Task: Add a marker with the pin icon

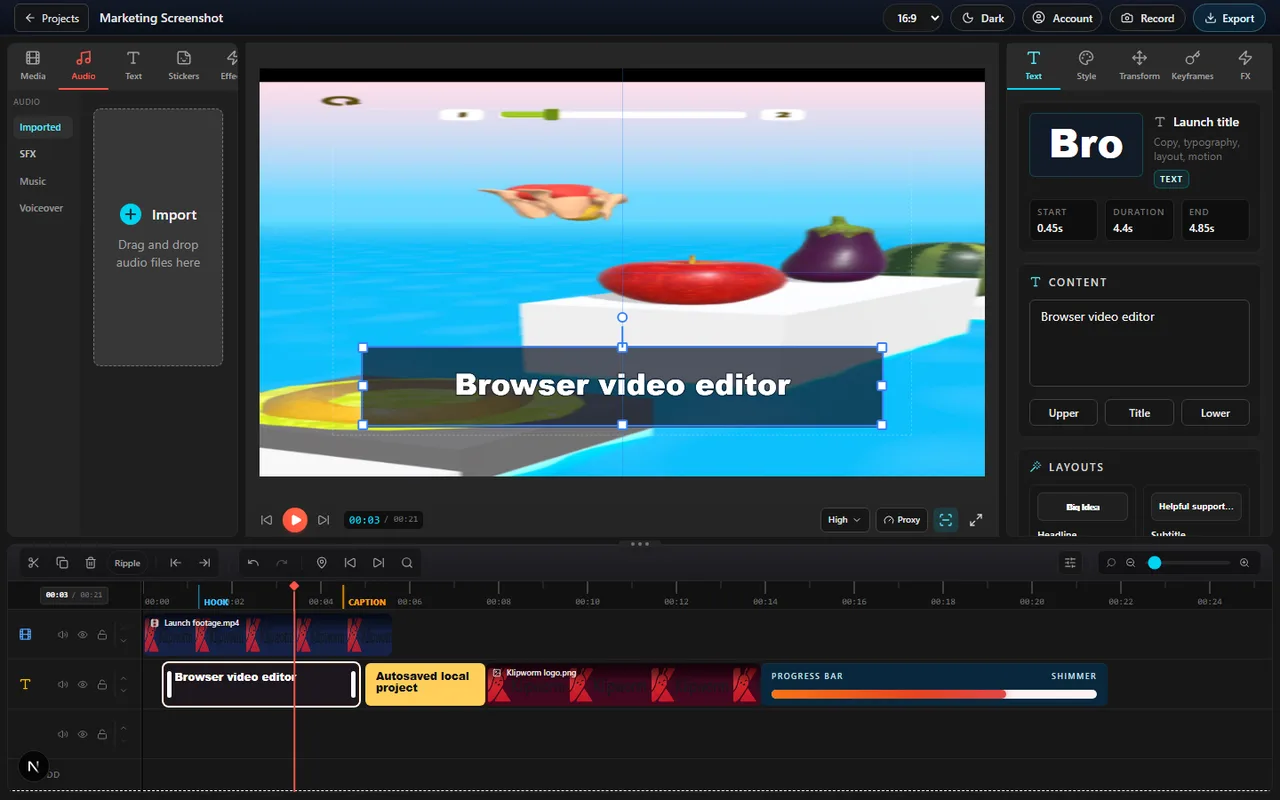Action: (x=322, y=563)
